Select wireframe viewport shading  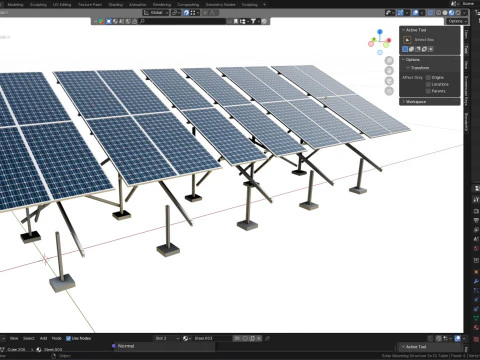point(438,13)
